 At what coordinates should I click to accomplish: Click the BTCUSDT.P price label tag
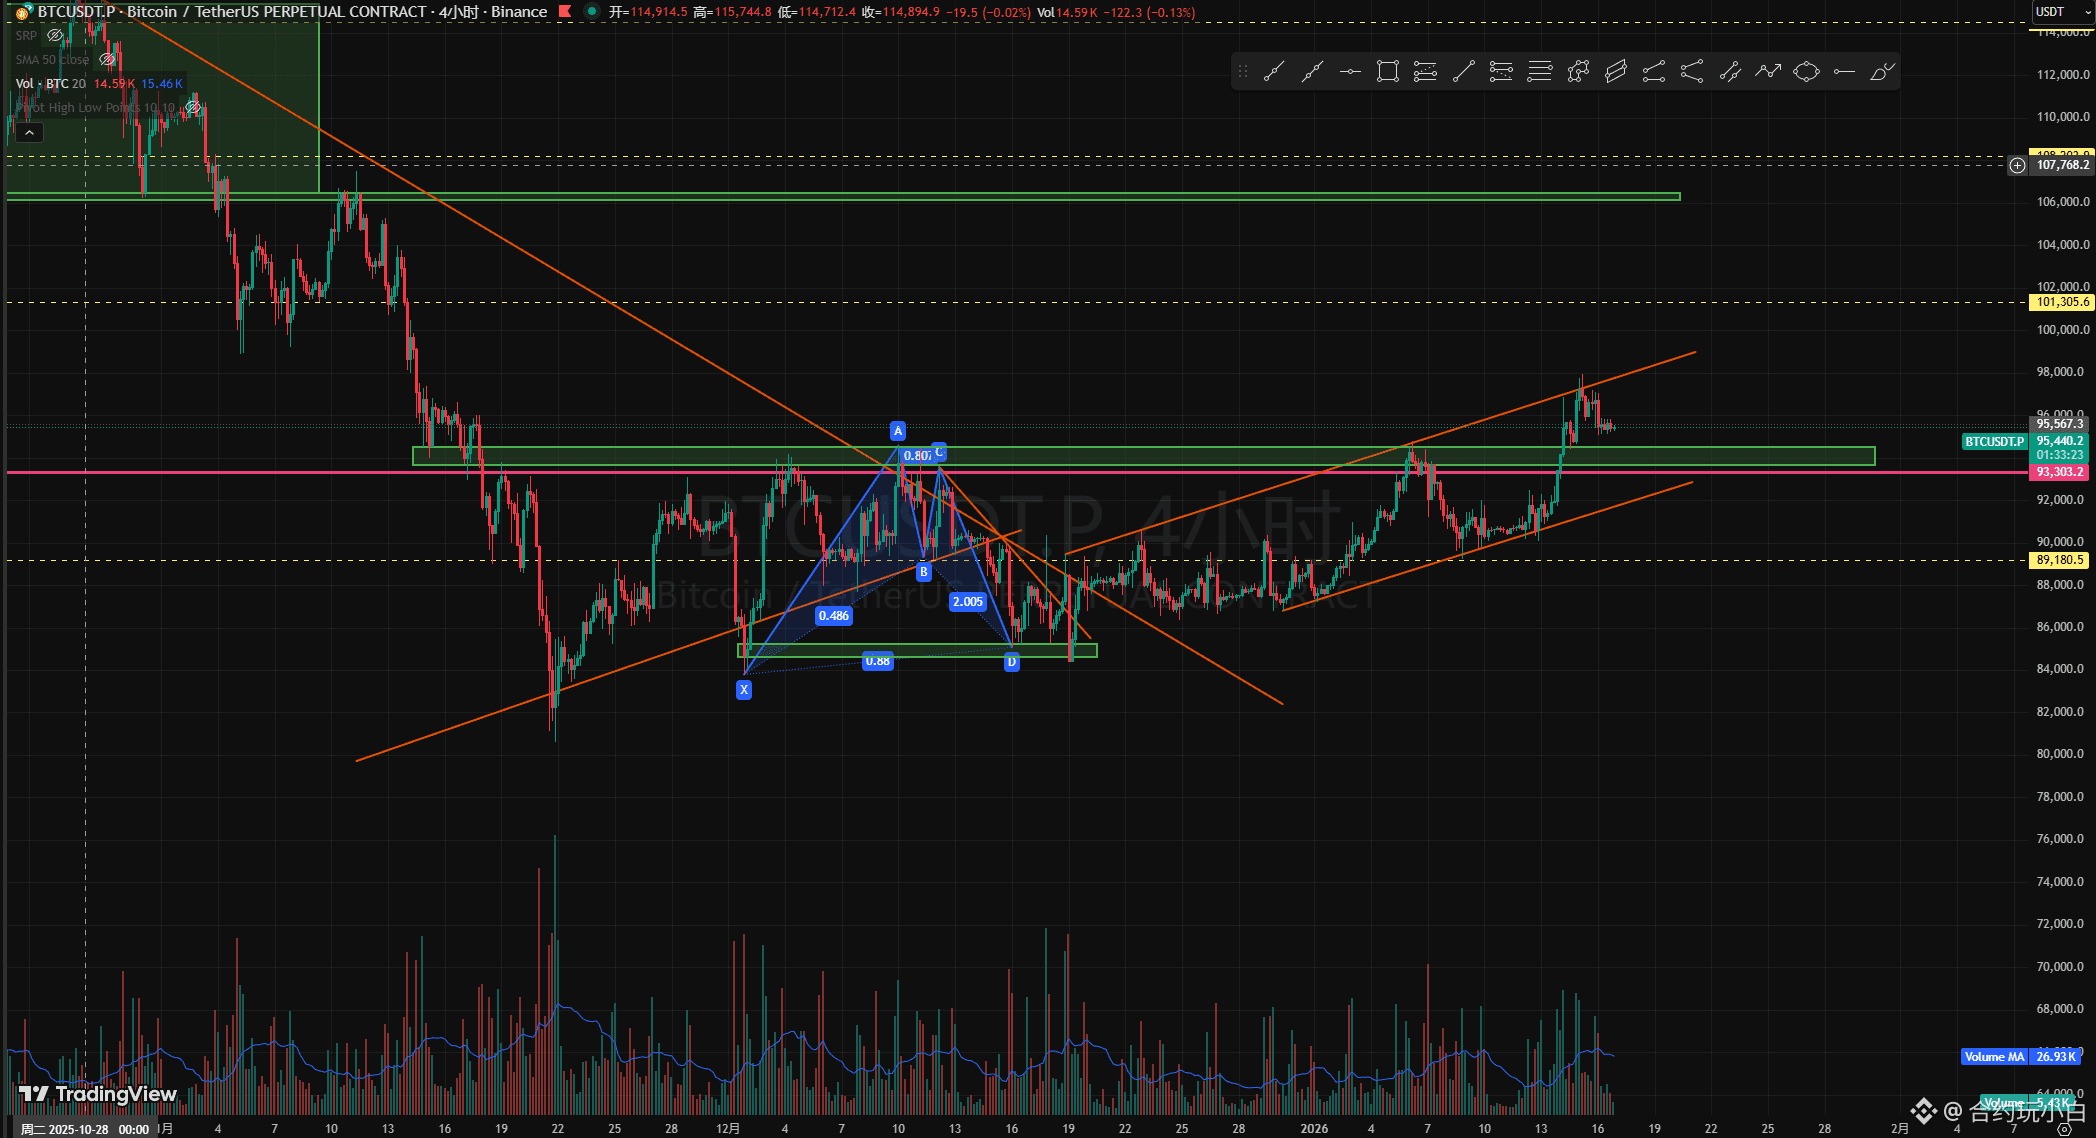(1995, 441)
